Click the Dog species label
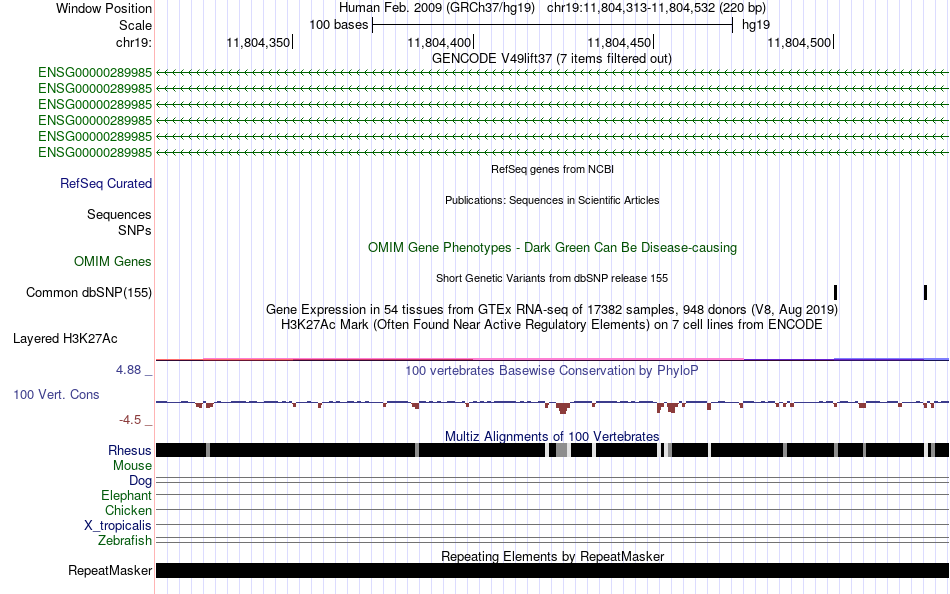 tap(140, 481)
